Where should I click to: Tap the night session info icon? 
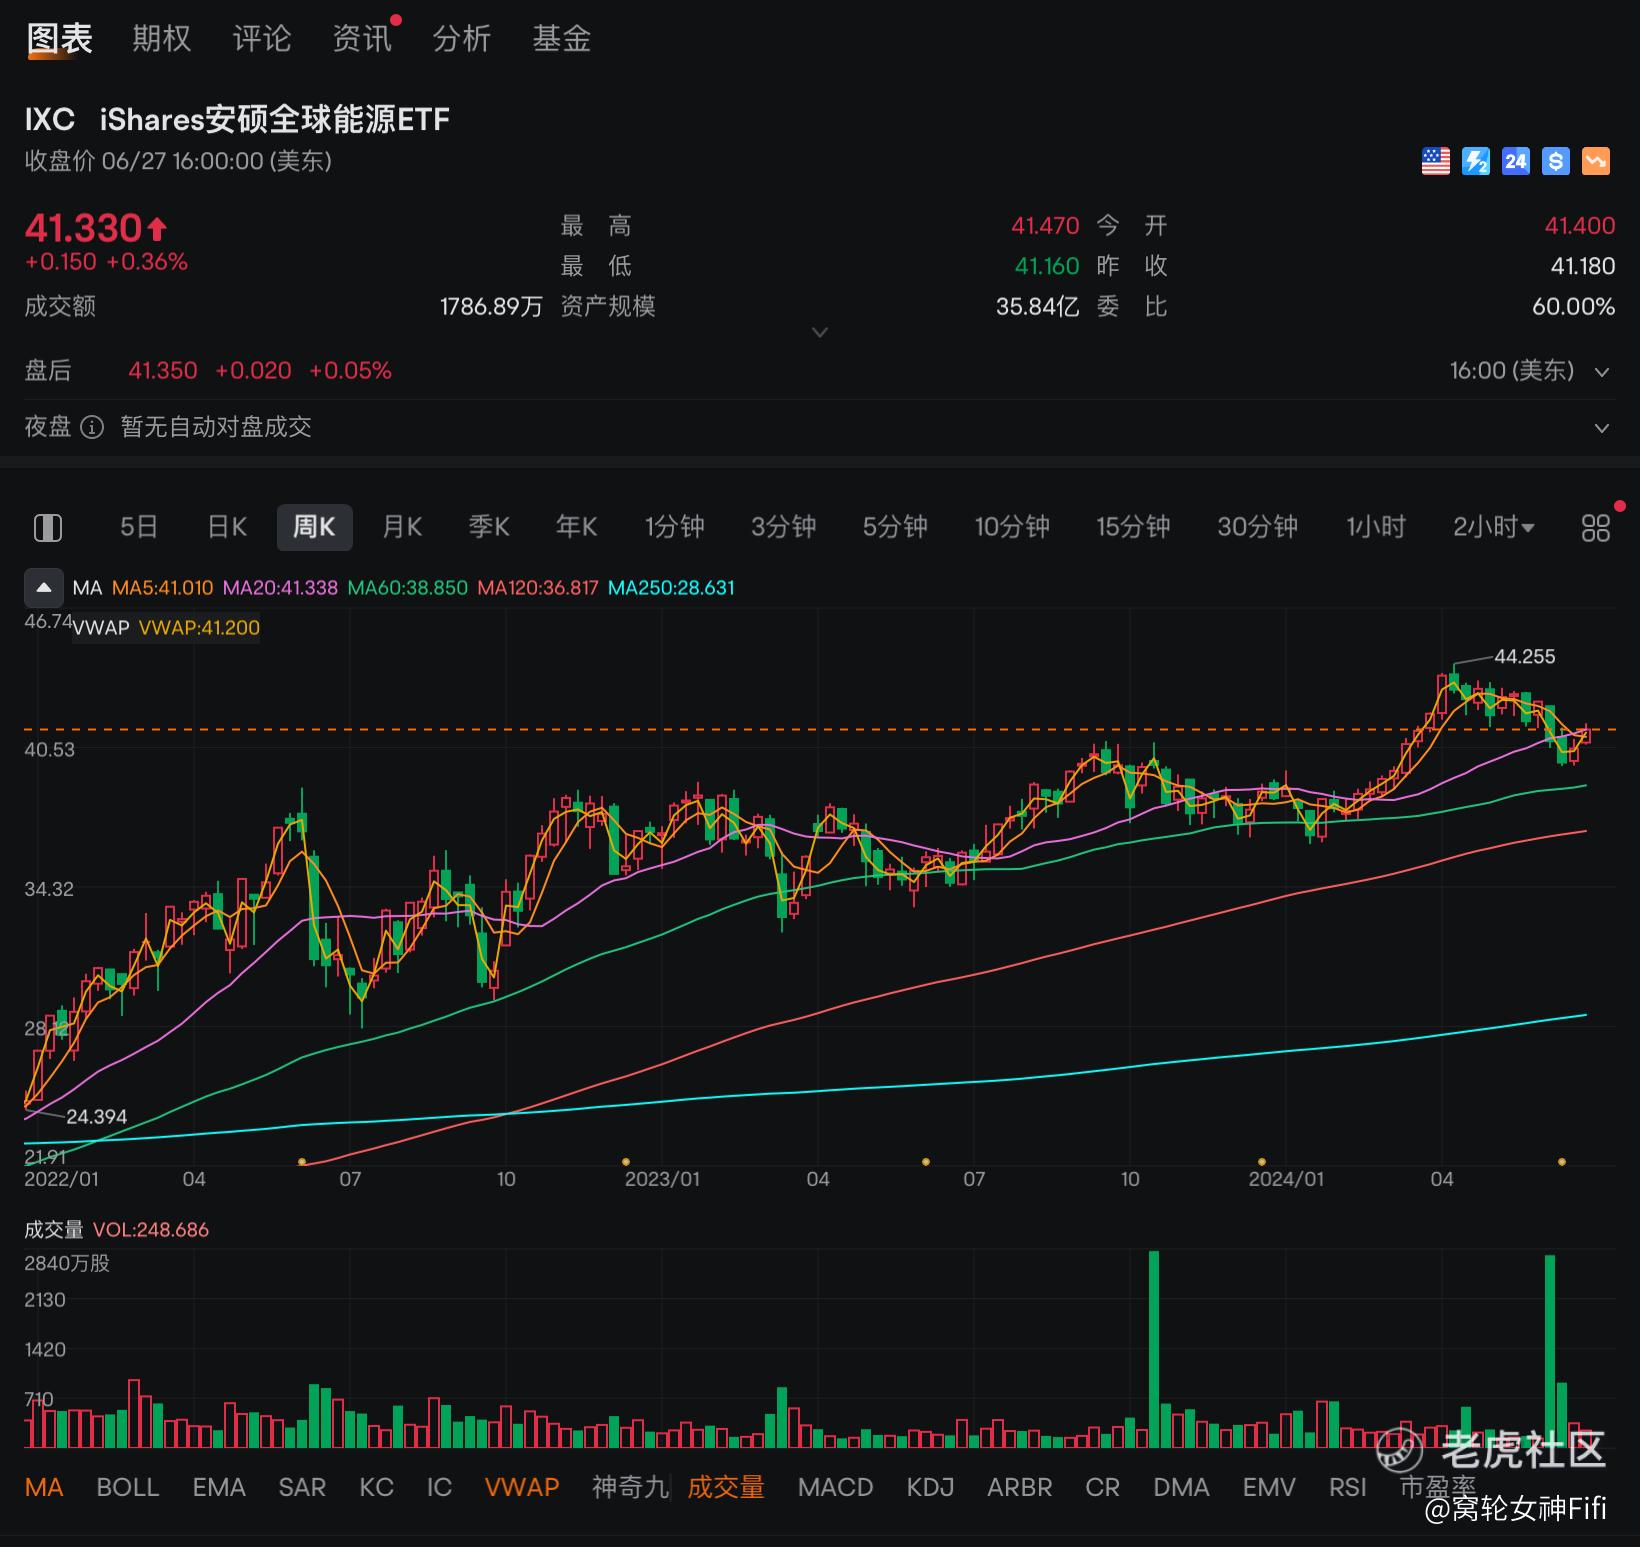click(91, 428)
